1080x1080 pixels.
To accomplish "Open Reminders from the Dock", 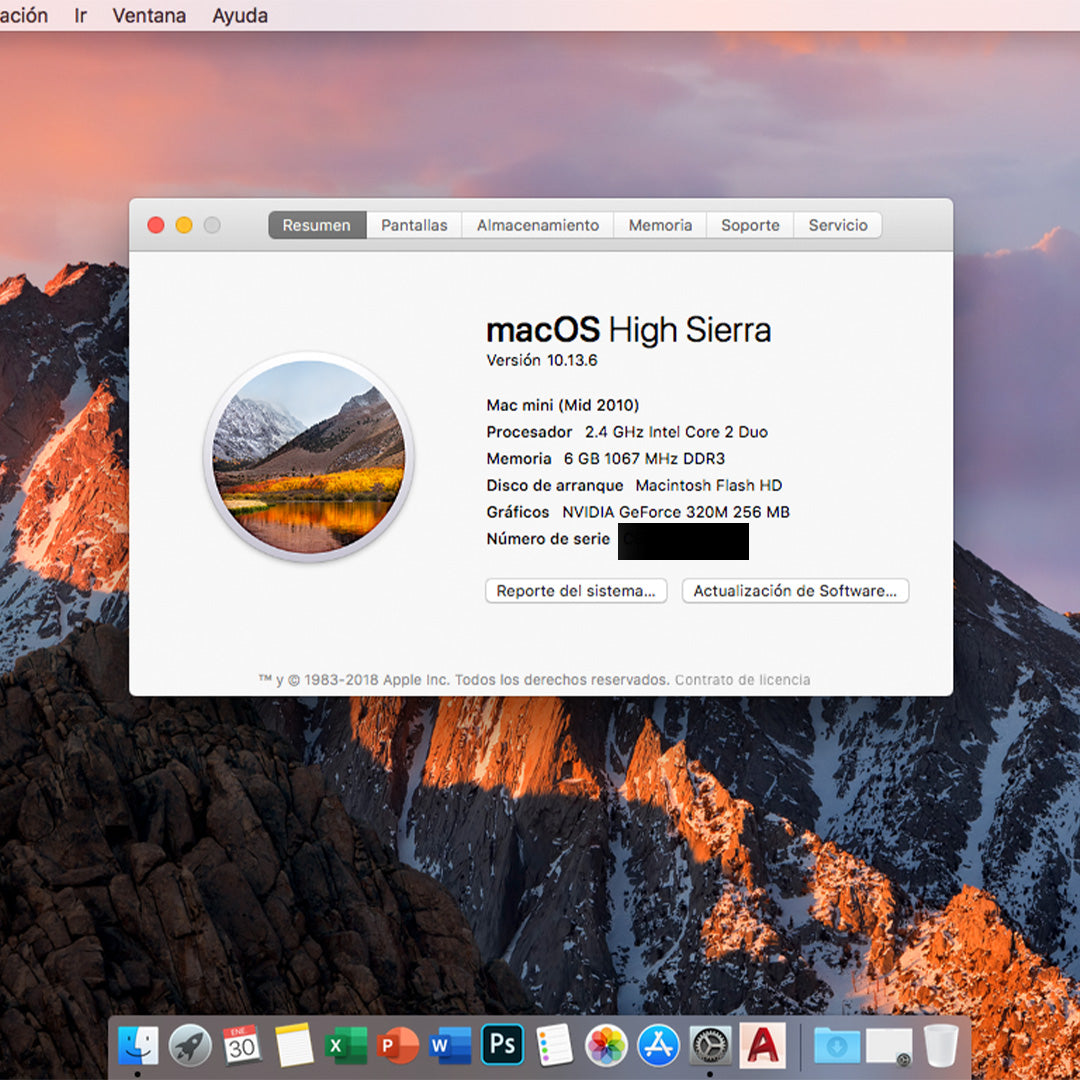I will [554, 1044].
